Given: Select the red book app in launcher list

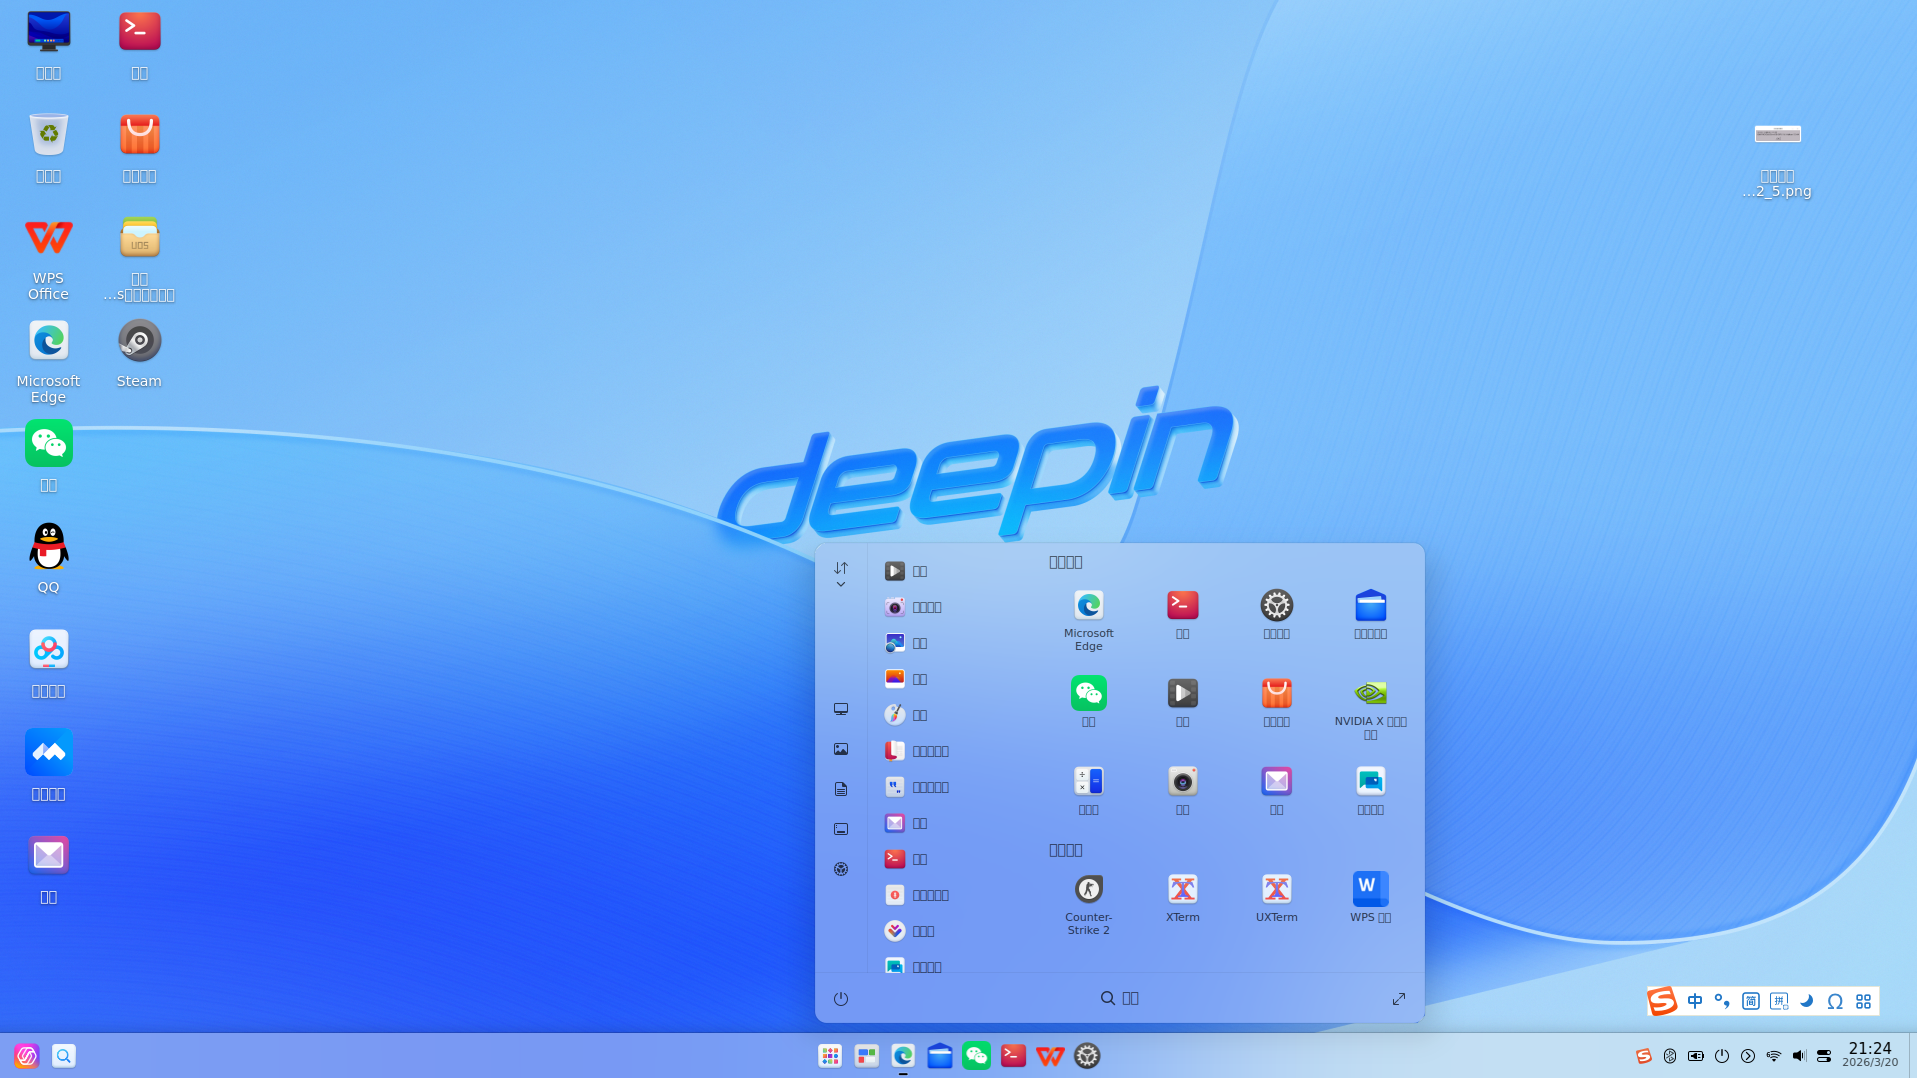Looking at the screenshot, I should click(895, 751).
